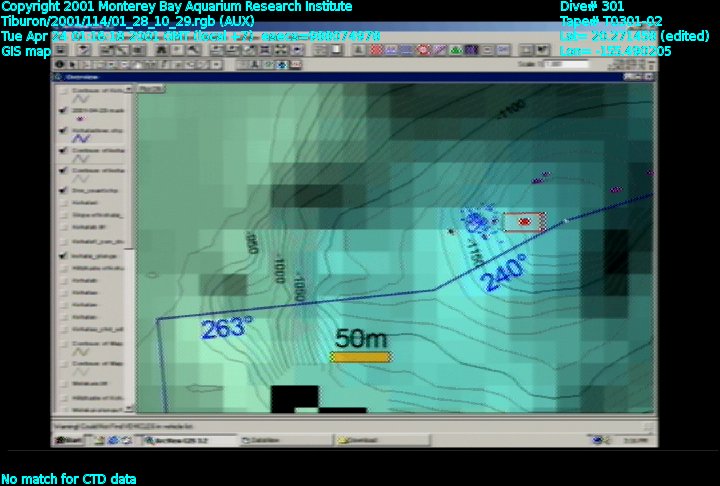Click the small green icon in tools row
The image size is (720, 486).
pyautogui.click(x=269, y=65)
